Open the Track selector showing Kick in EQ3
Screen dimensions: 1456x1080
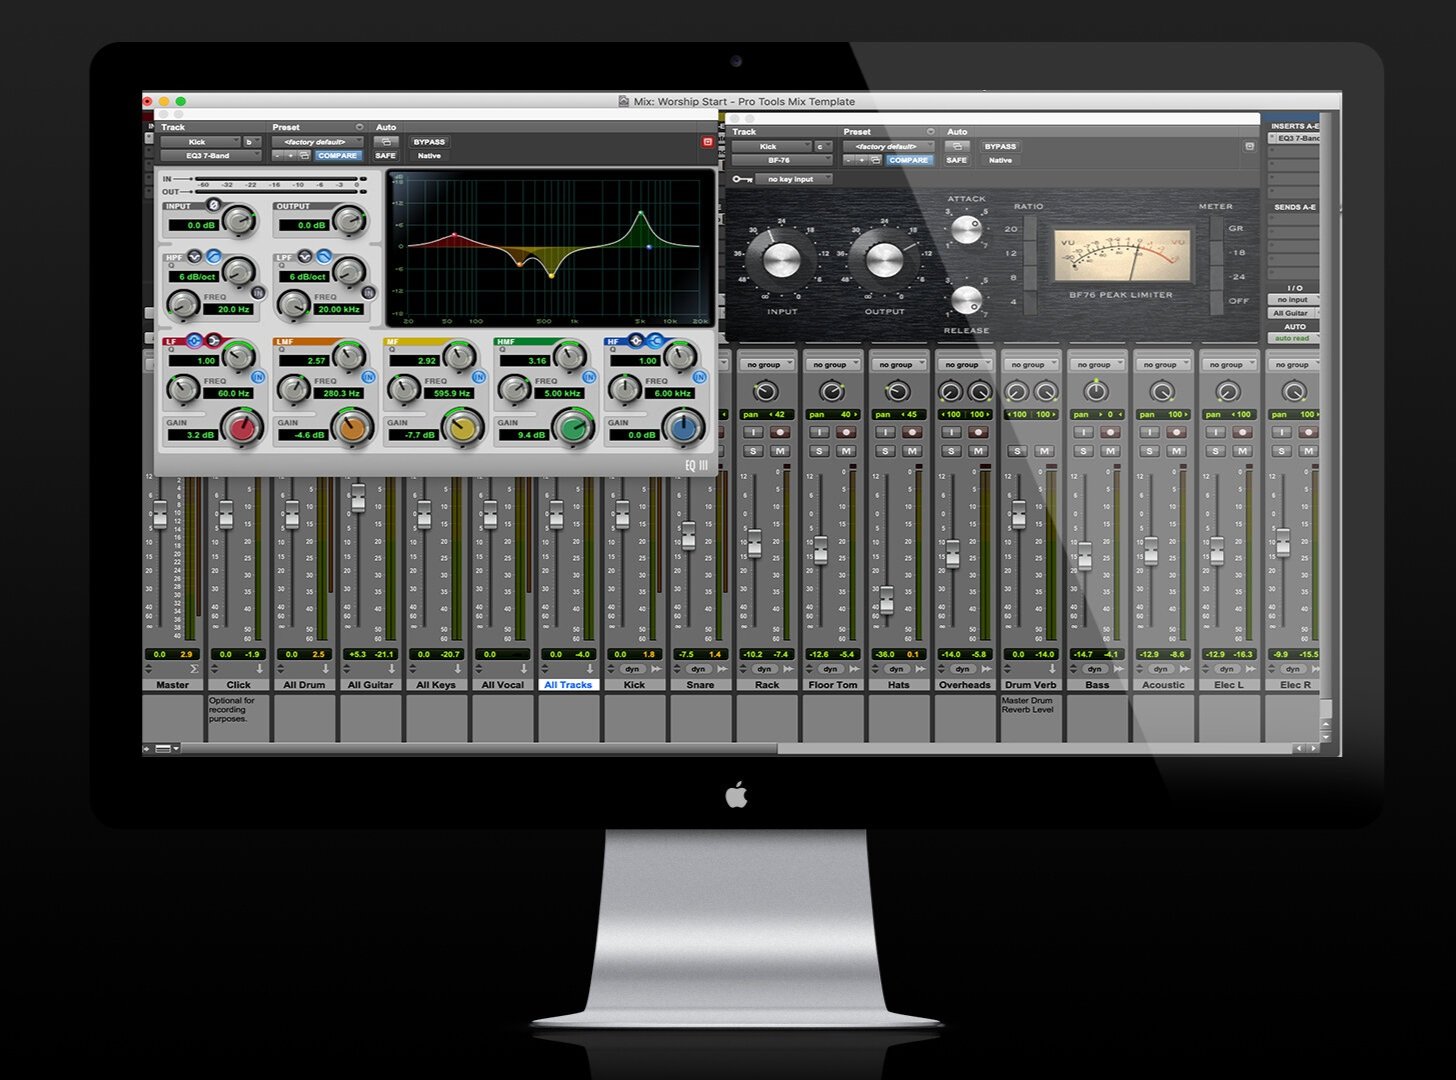[x=210, y=141]
